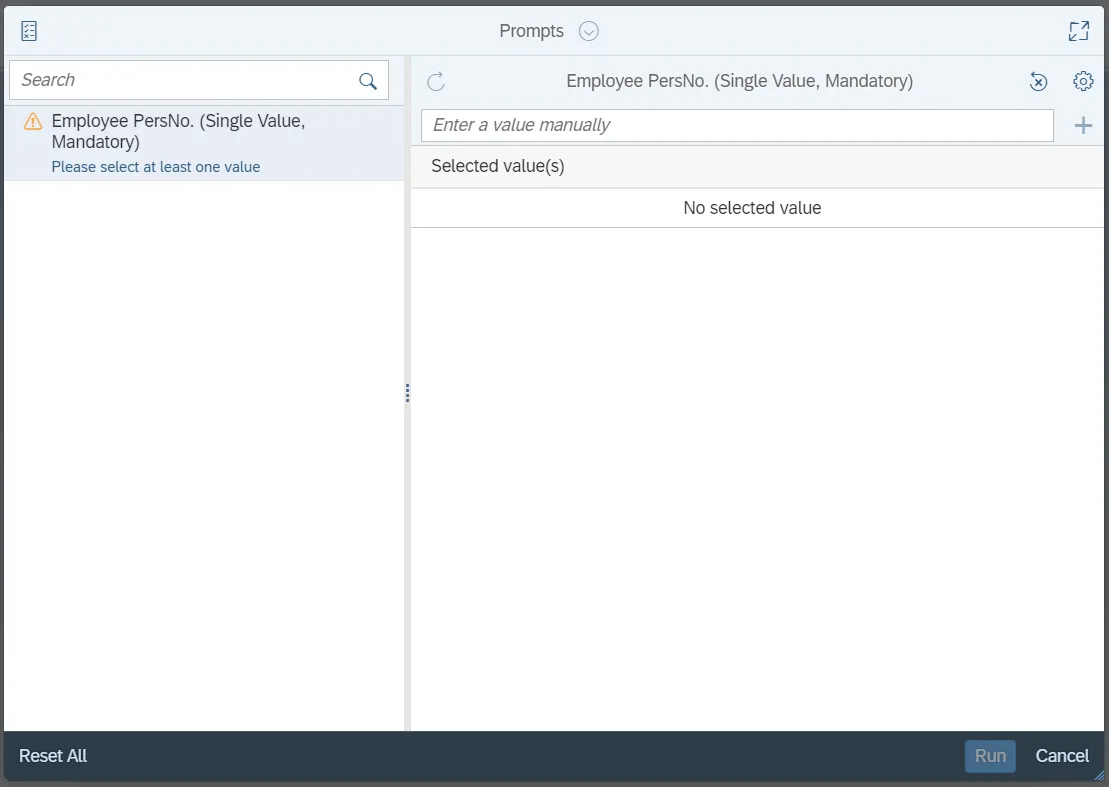1109x787 pixels.
Task: Click the 'Enter a value manually' field
Action: coord(737,125)
